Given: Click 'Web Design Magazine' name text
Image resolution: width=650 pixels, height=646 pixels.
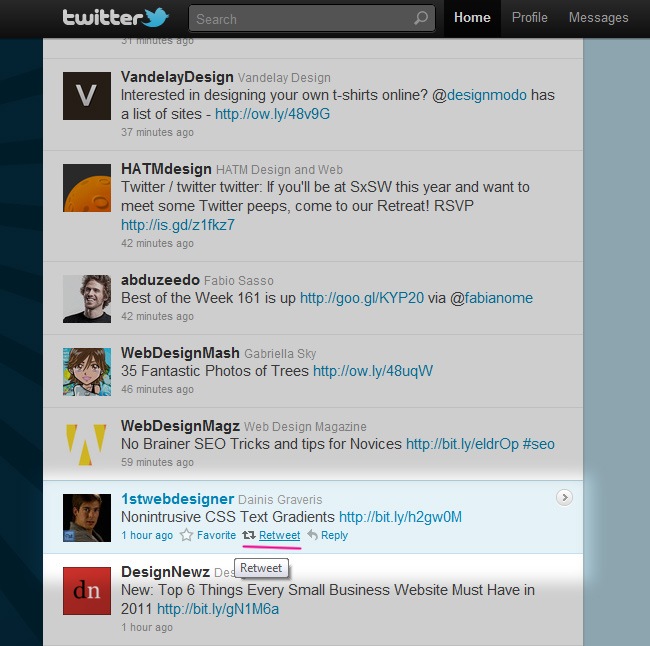Looking at the screenshot, I should coord(305,427).
